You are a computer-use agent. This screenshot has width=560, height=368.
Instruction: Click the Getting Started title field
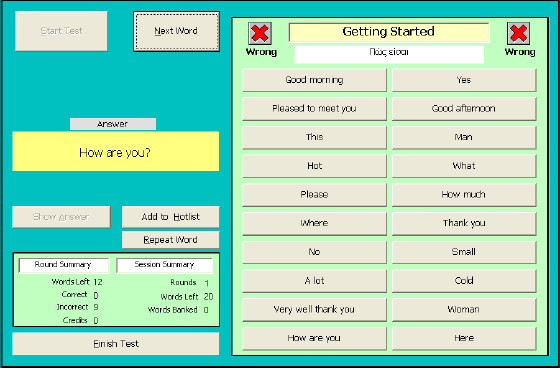(x=389, y=32)
